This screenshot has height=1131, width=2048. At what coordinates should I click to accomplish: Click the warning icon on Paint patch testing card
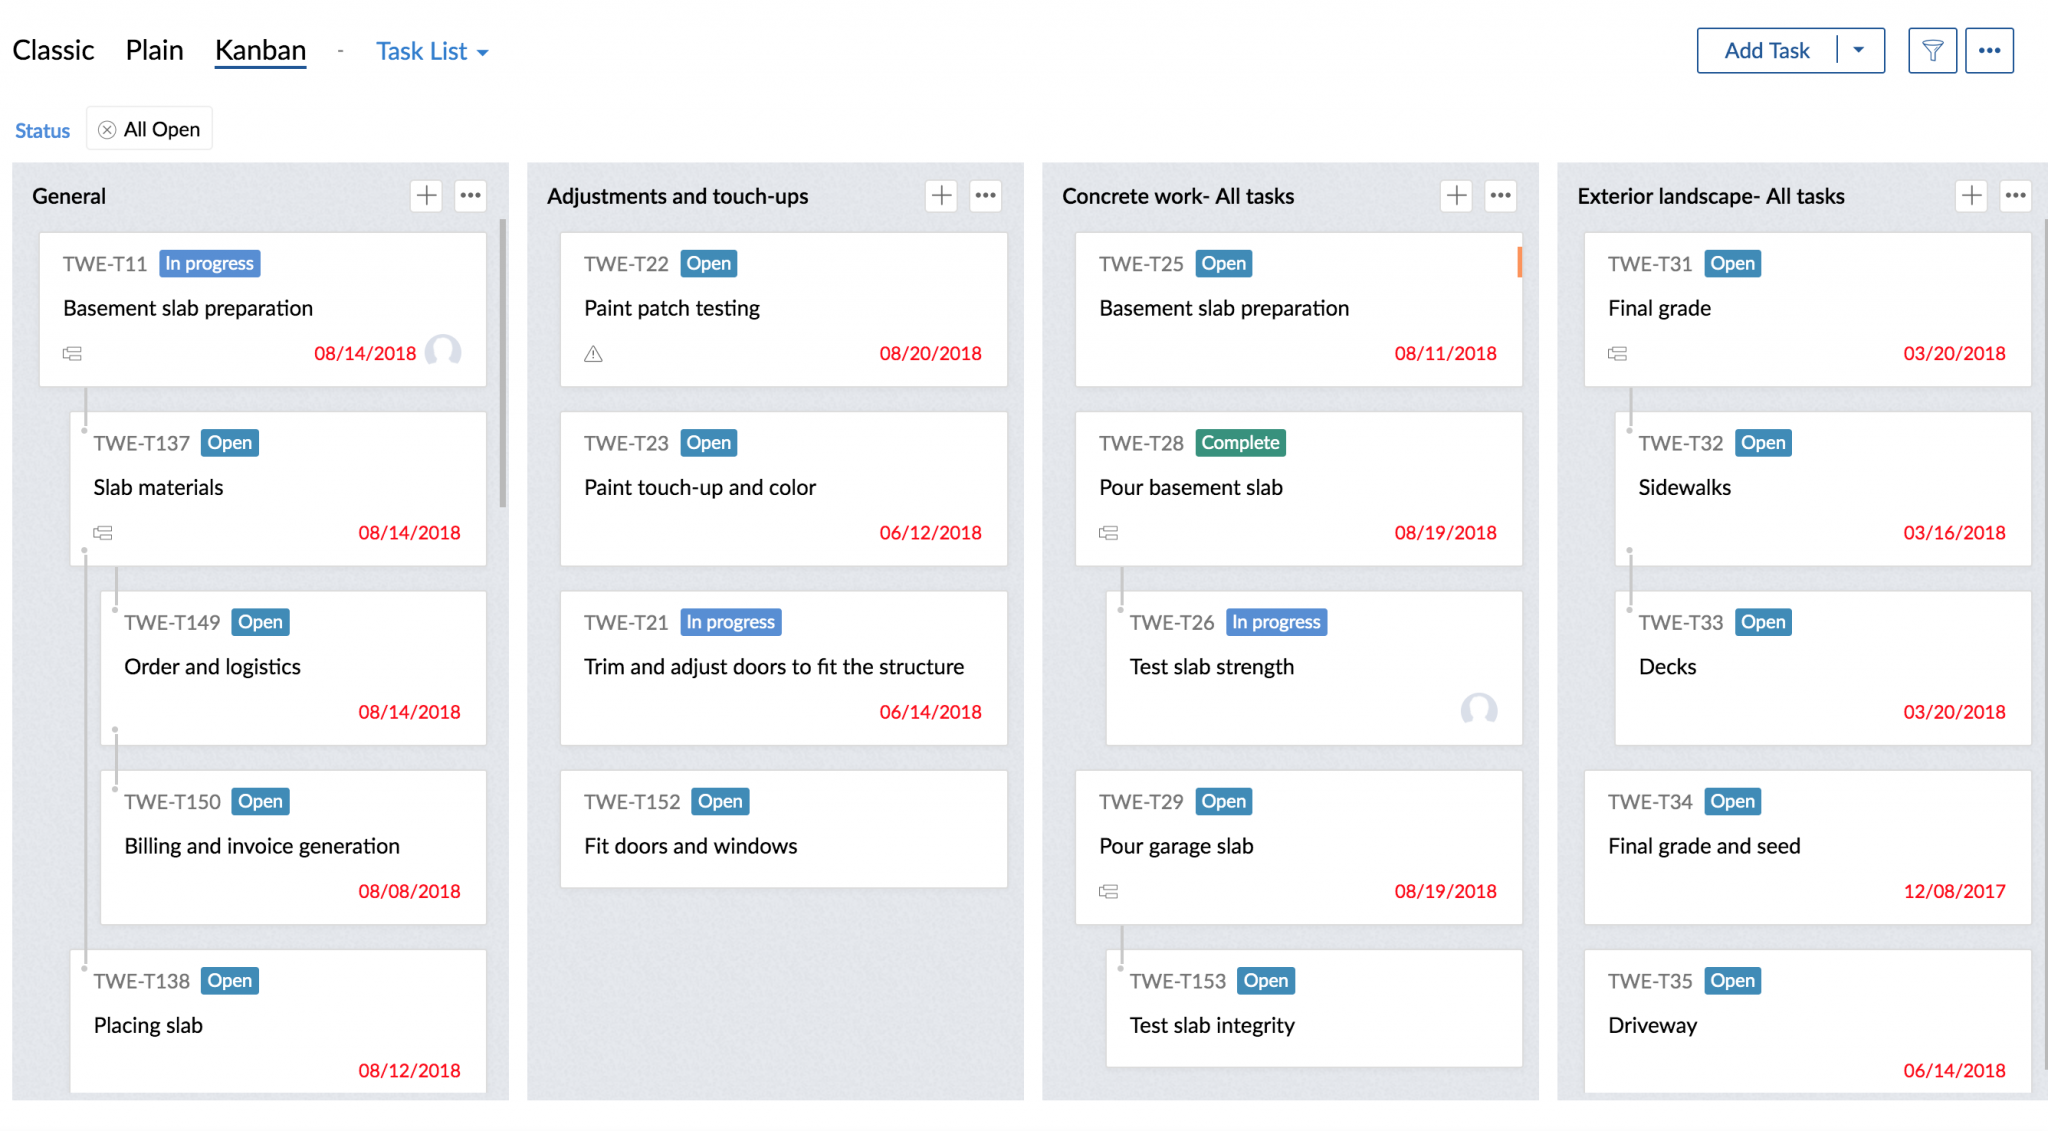593,353
